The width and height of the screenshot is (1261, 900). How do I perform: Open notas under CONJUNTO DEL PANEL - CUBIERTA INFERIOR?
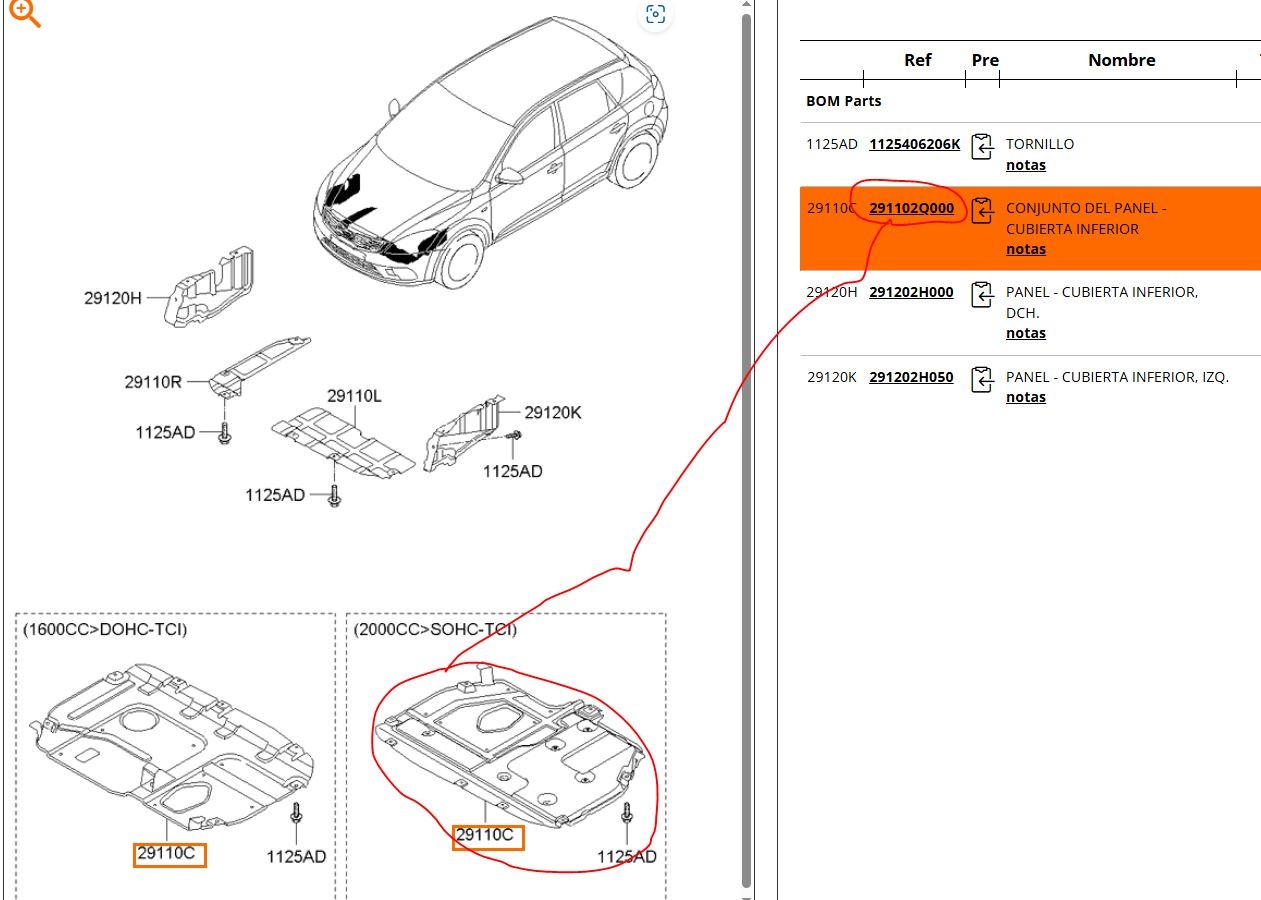point(1025,249)
